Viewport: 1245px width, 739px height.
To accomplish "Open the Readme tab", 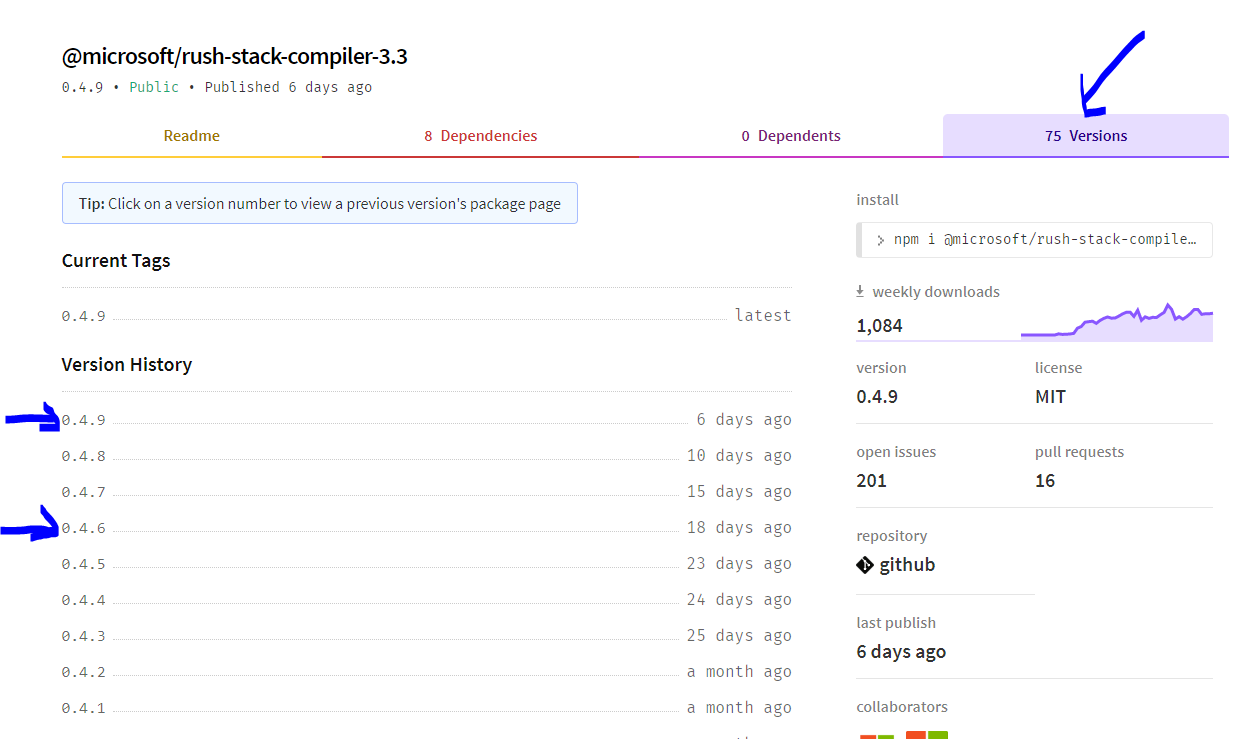I will tap(192, 136).
